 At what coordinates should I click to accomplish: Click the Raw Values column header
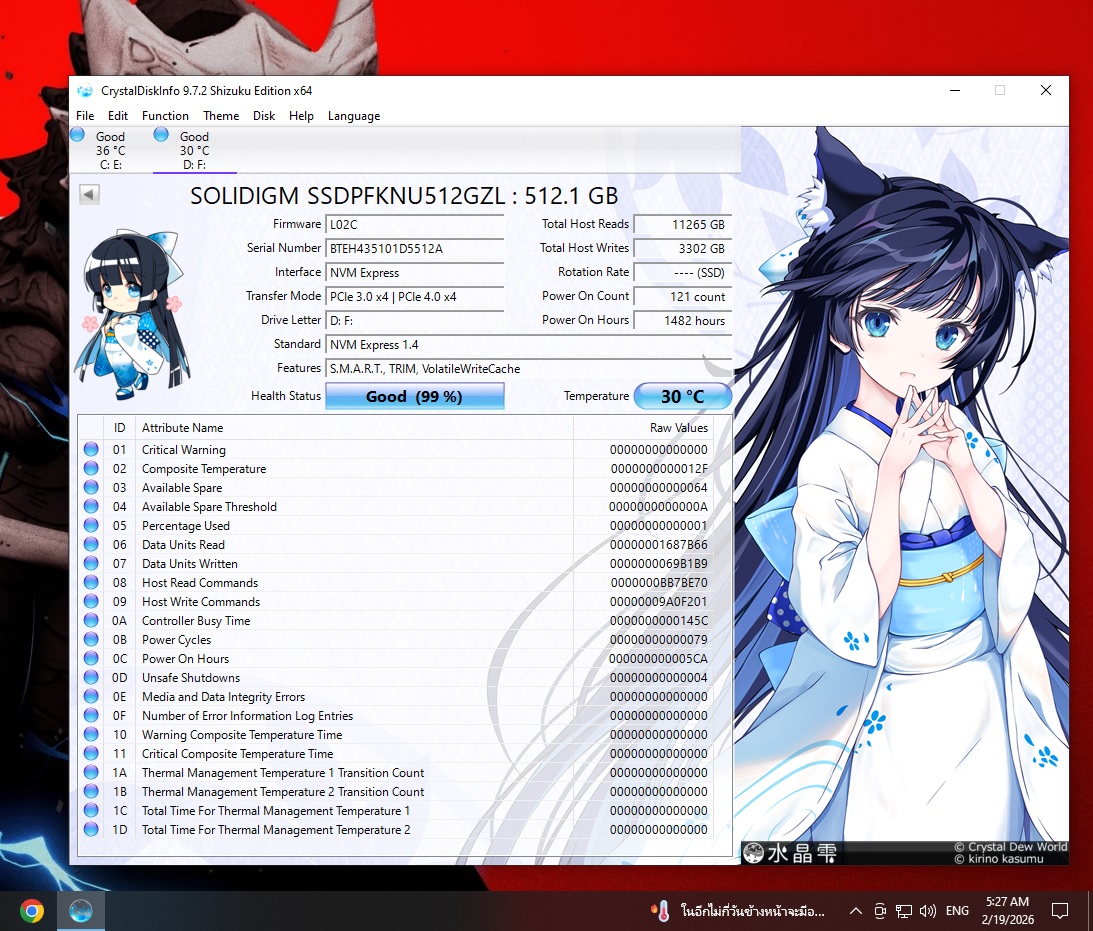pos(678,428)
